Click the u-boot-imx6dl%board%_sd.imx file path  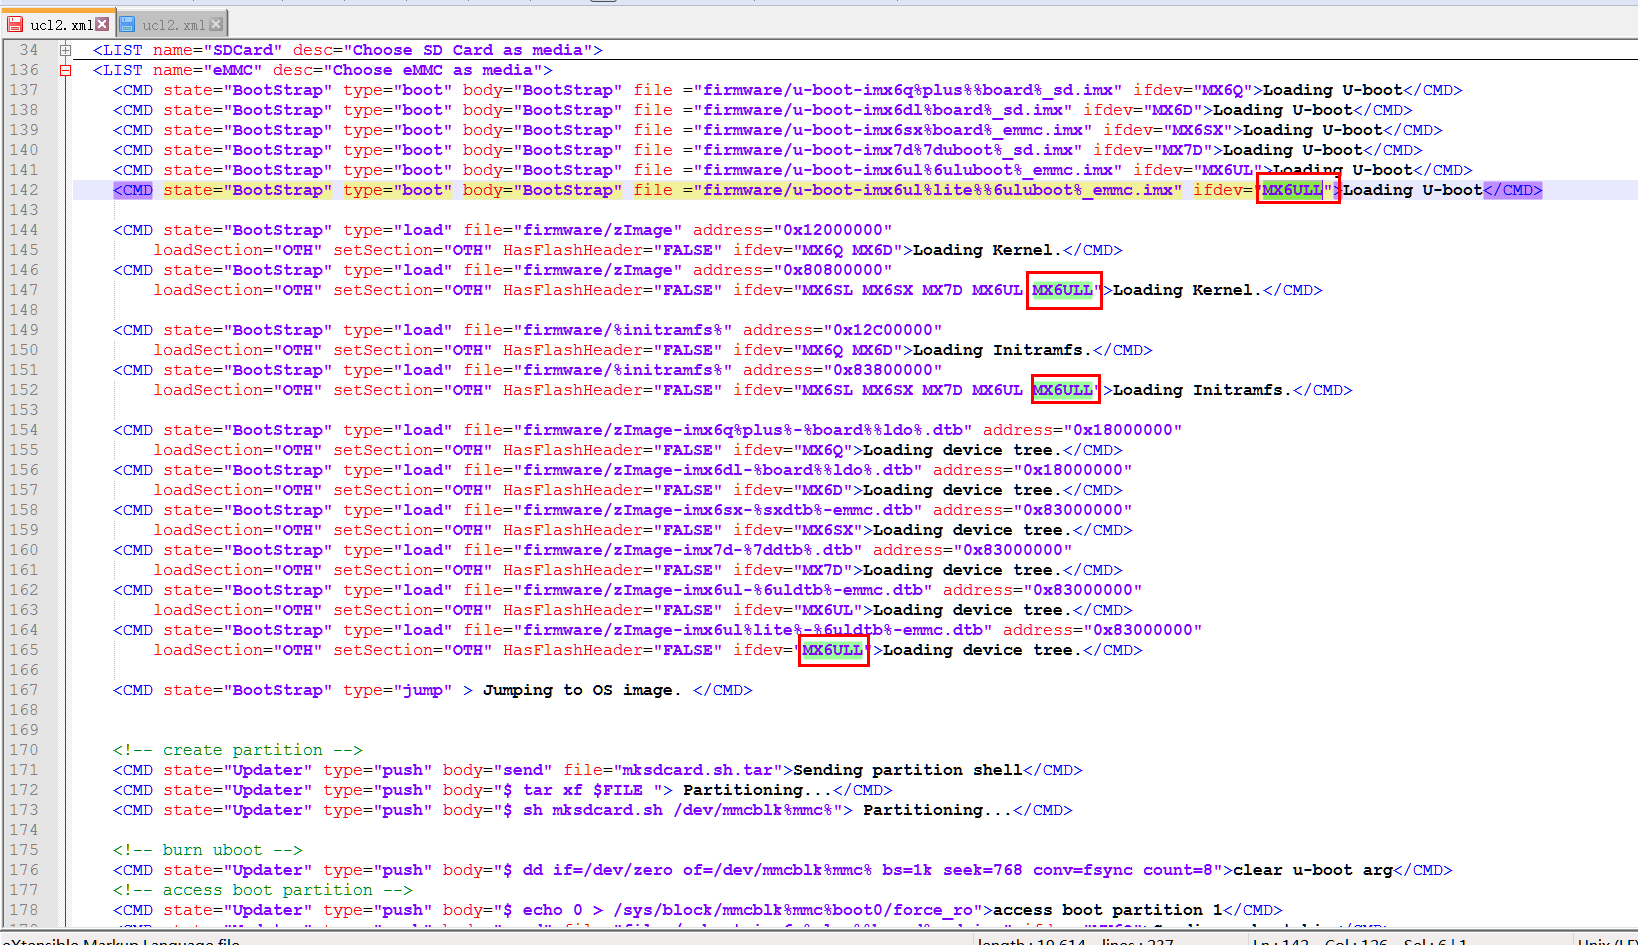pos(882,110)
